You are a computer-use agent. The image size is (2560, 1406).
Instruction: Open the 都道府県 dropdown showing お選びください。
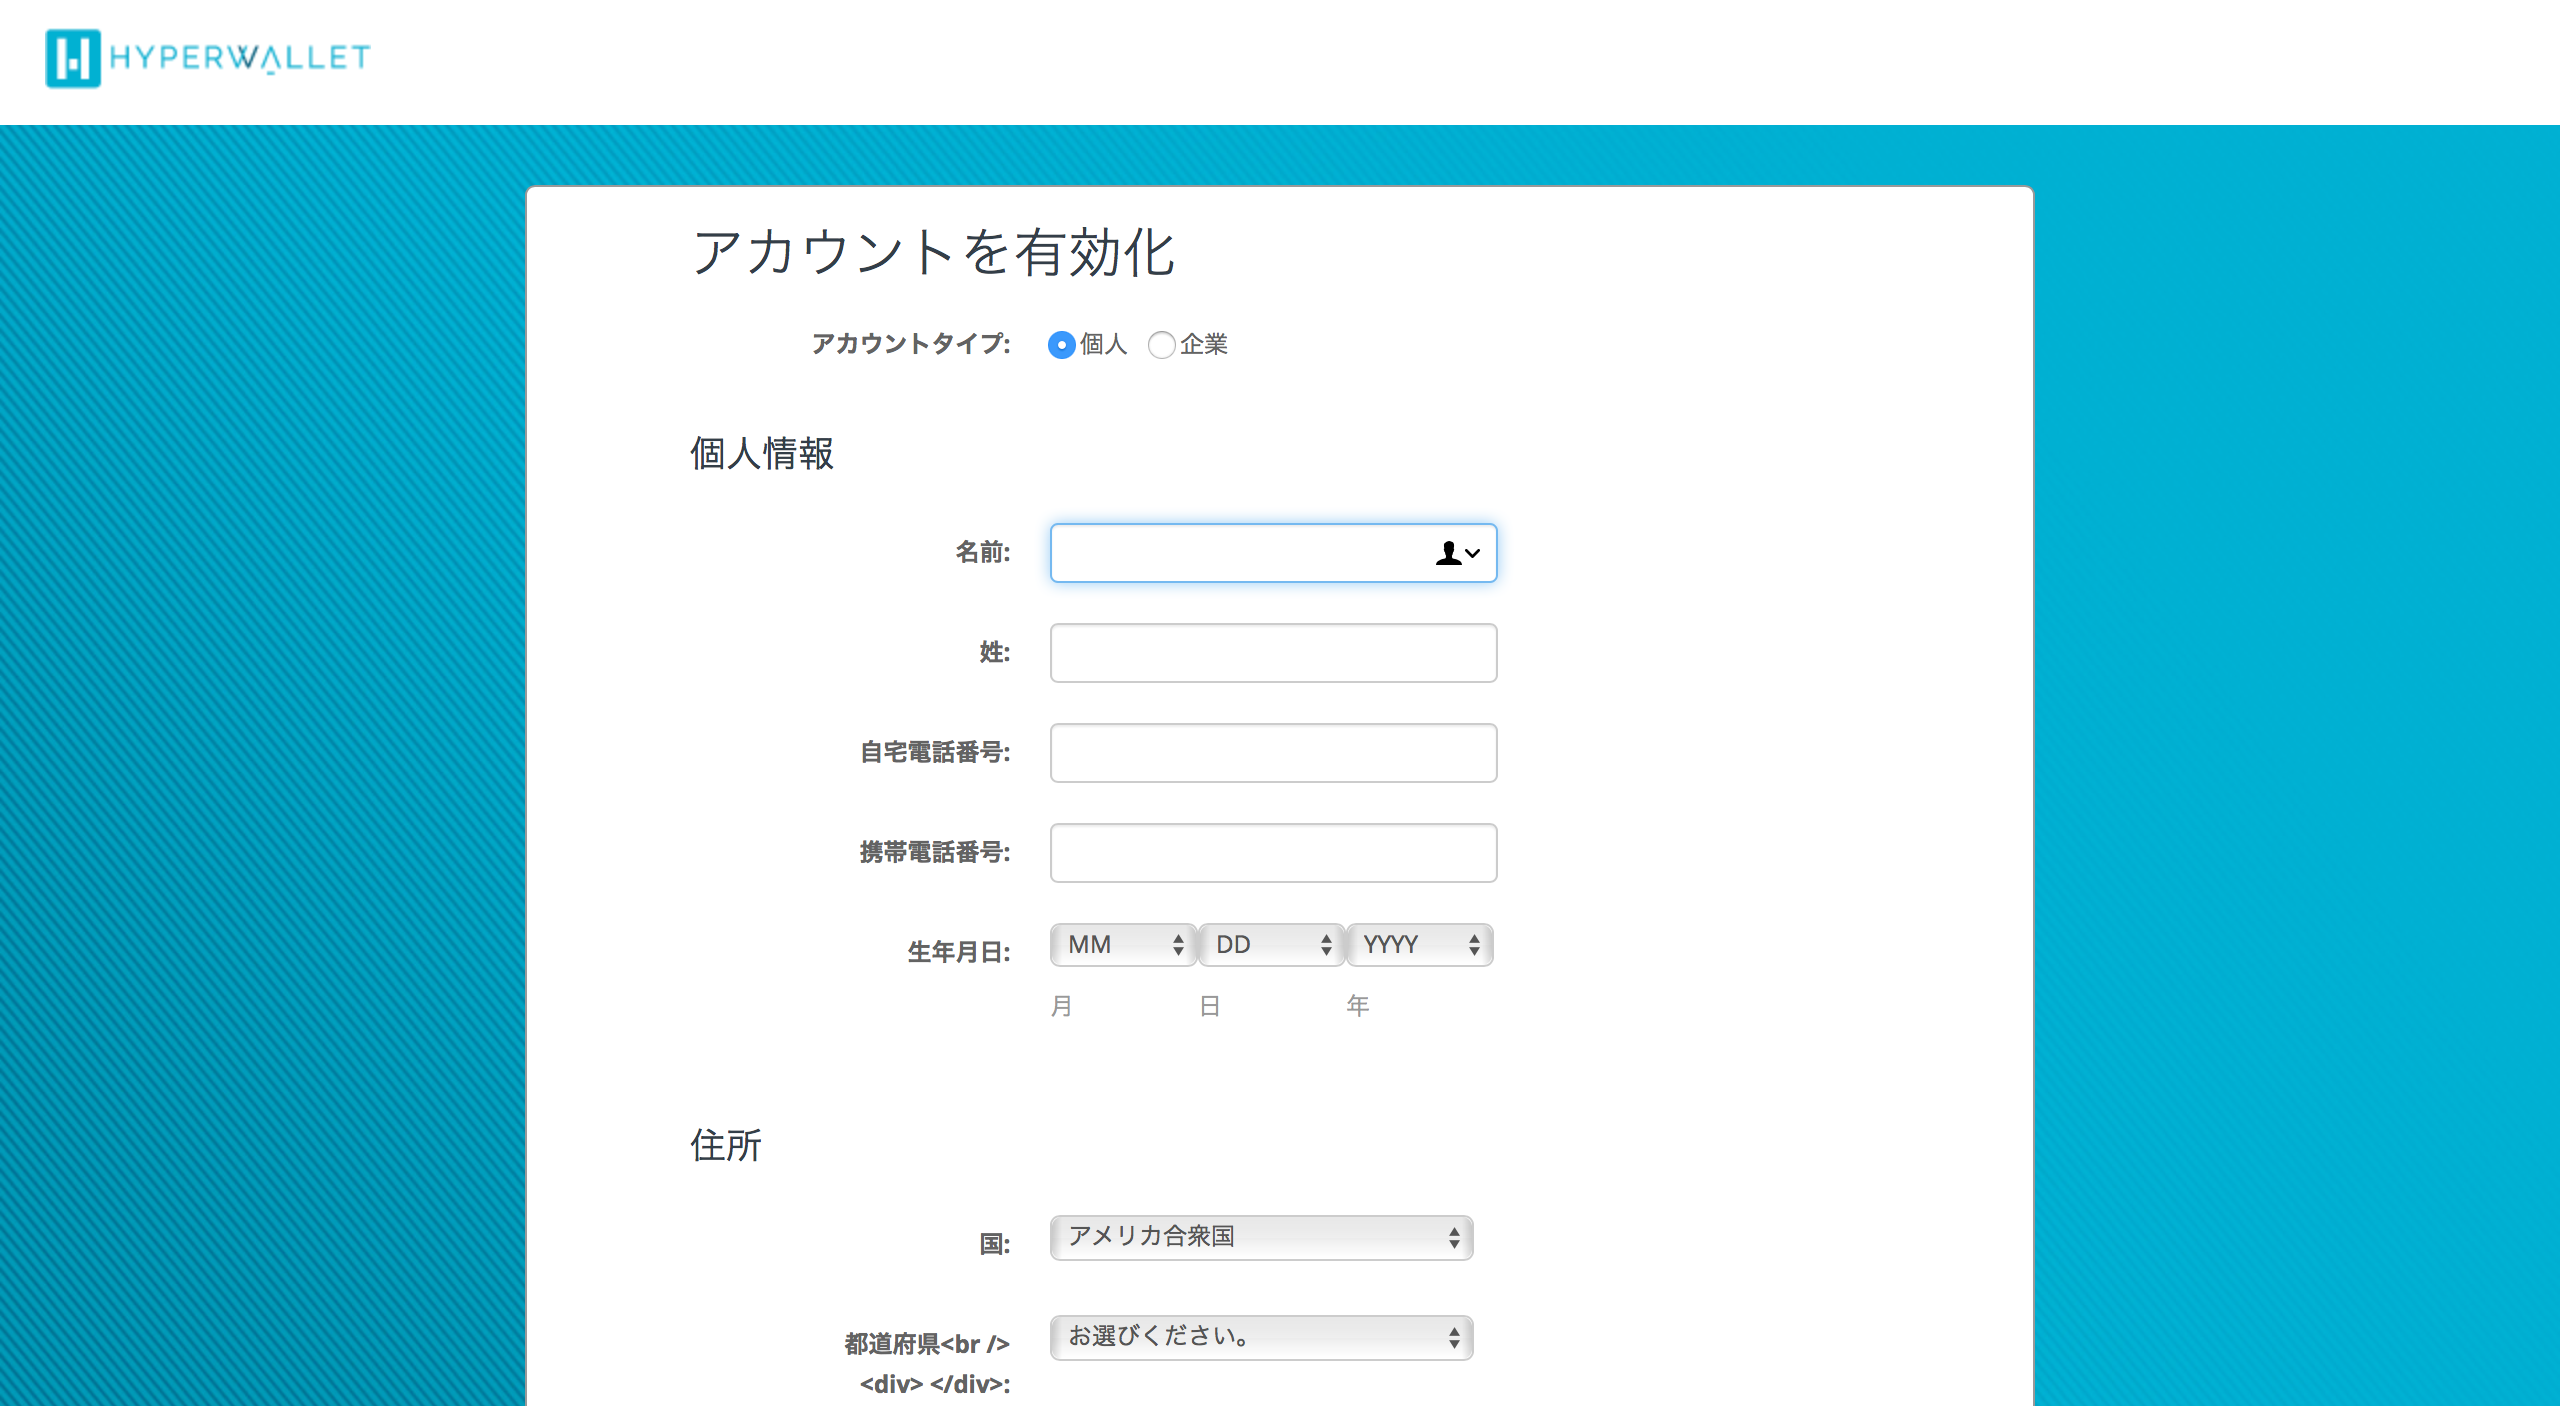pyautogui.click(x=1261, y=1338)
